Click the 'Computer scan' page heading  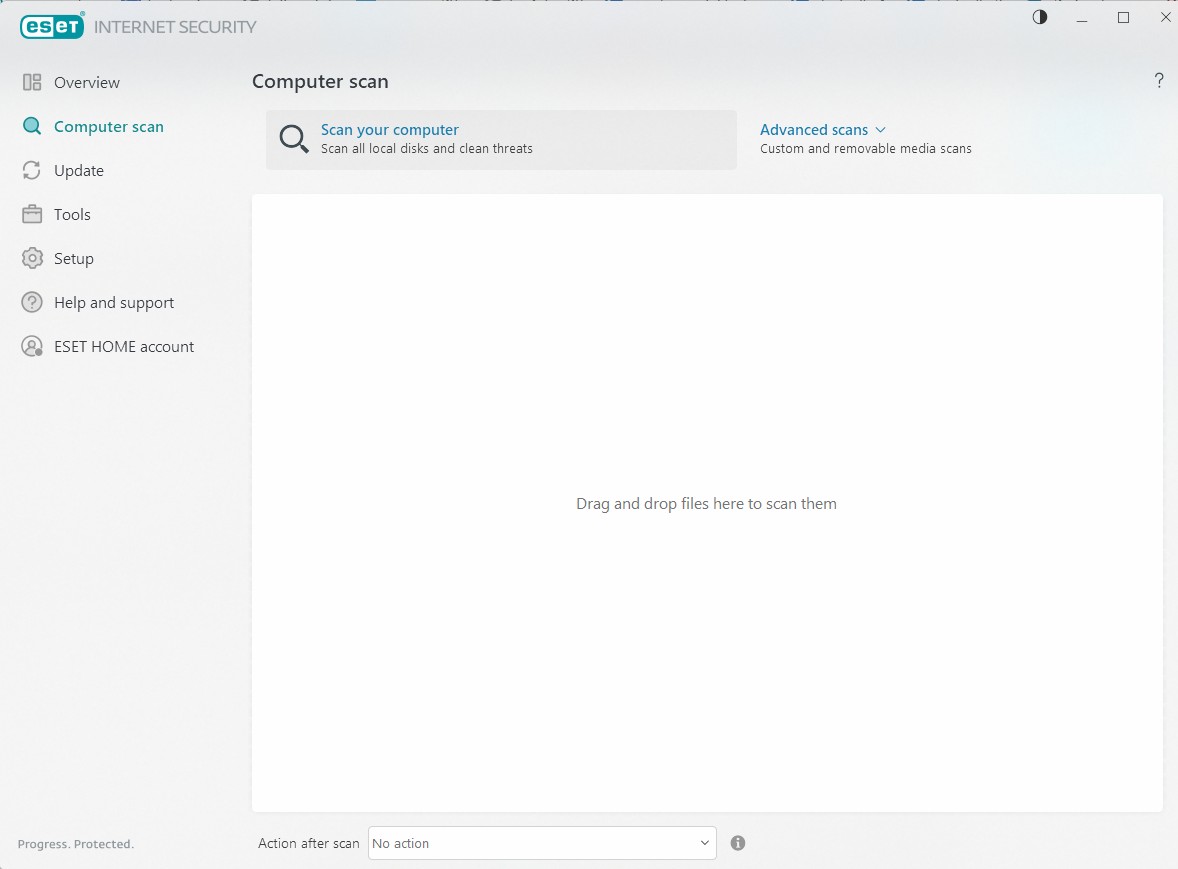[x=320, y=81]
